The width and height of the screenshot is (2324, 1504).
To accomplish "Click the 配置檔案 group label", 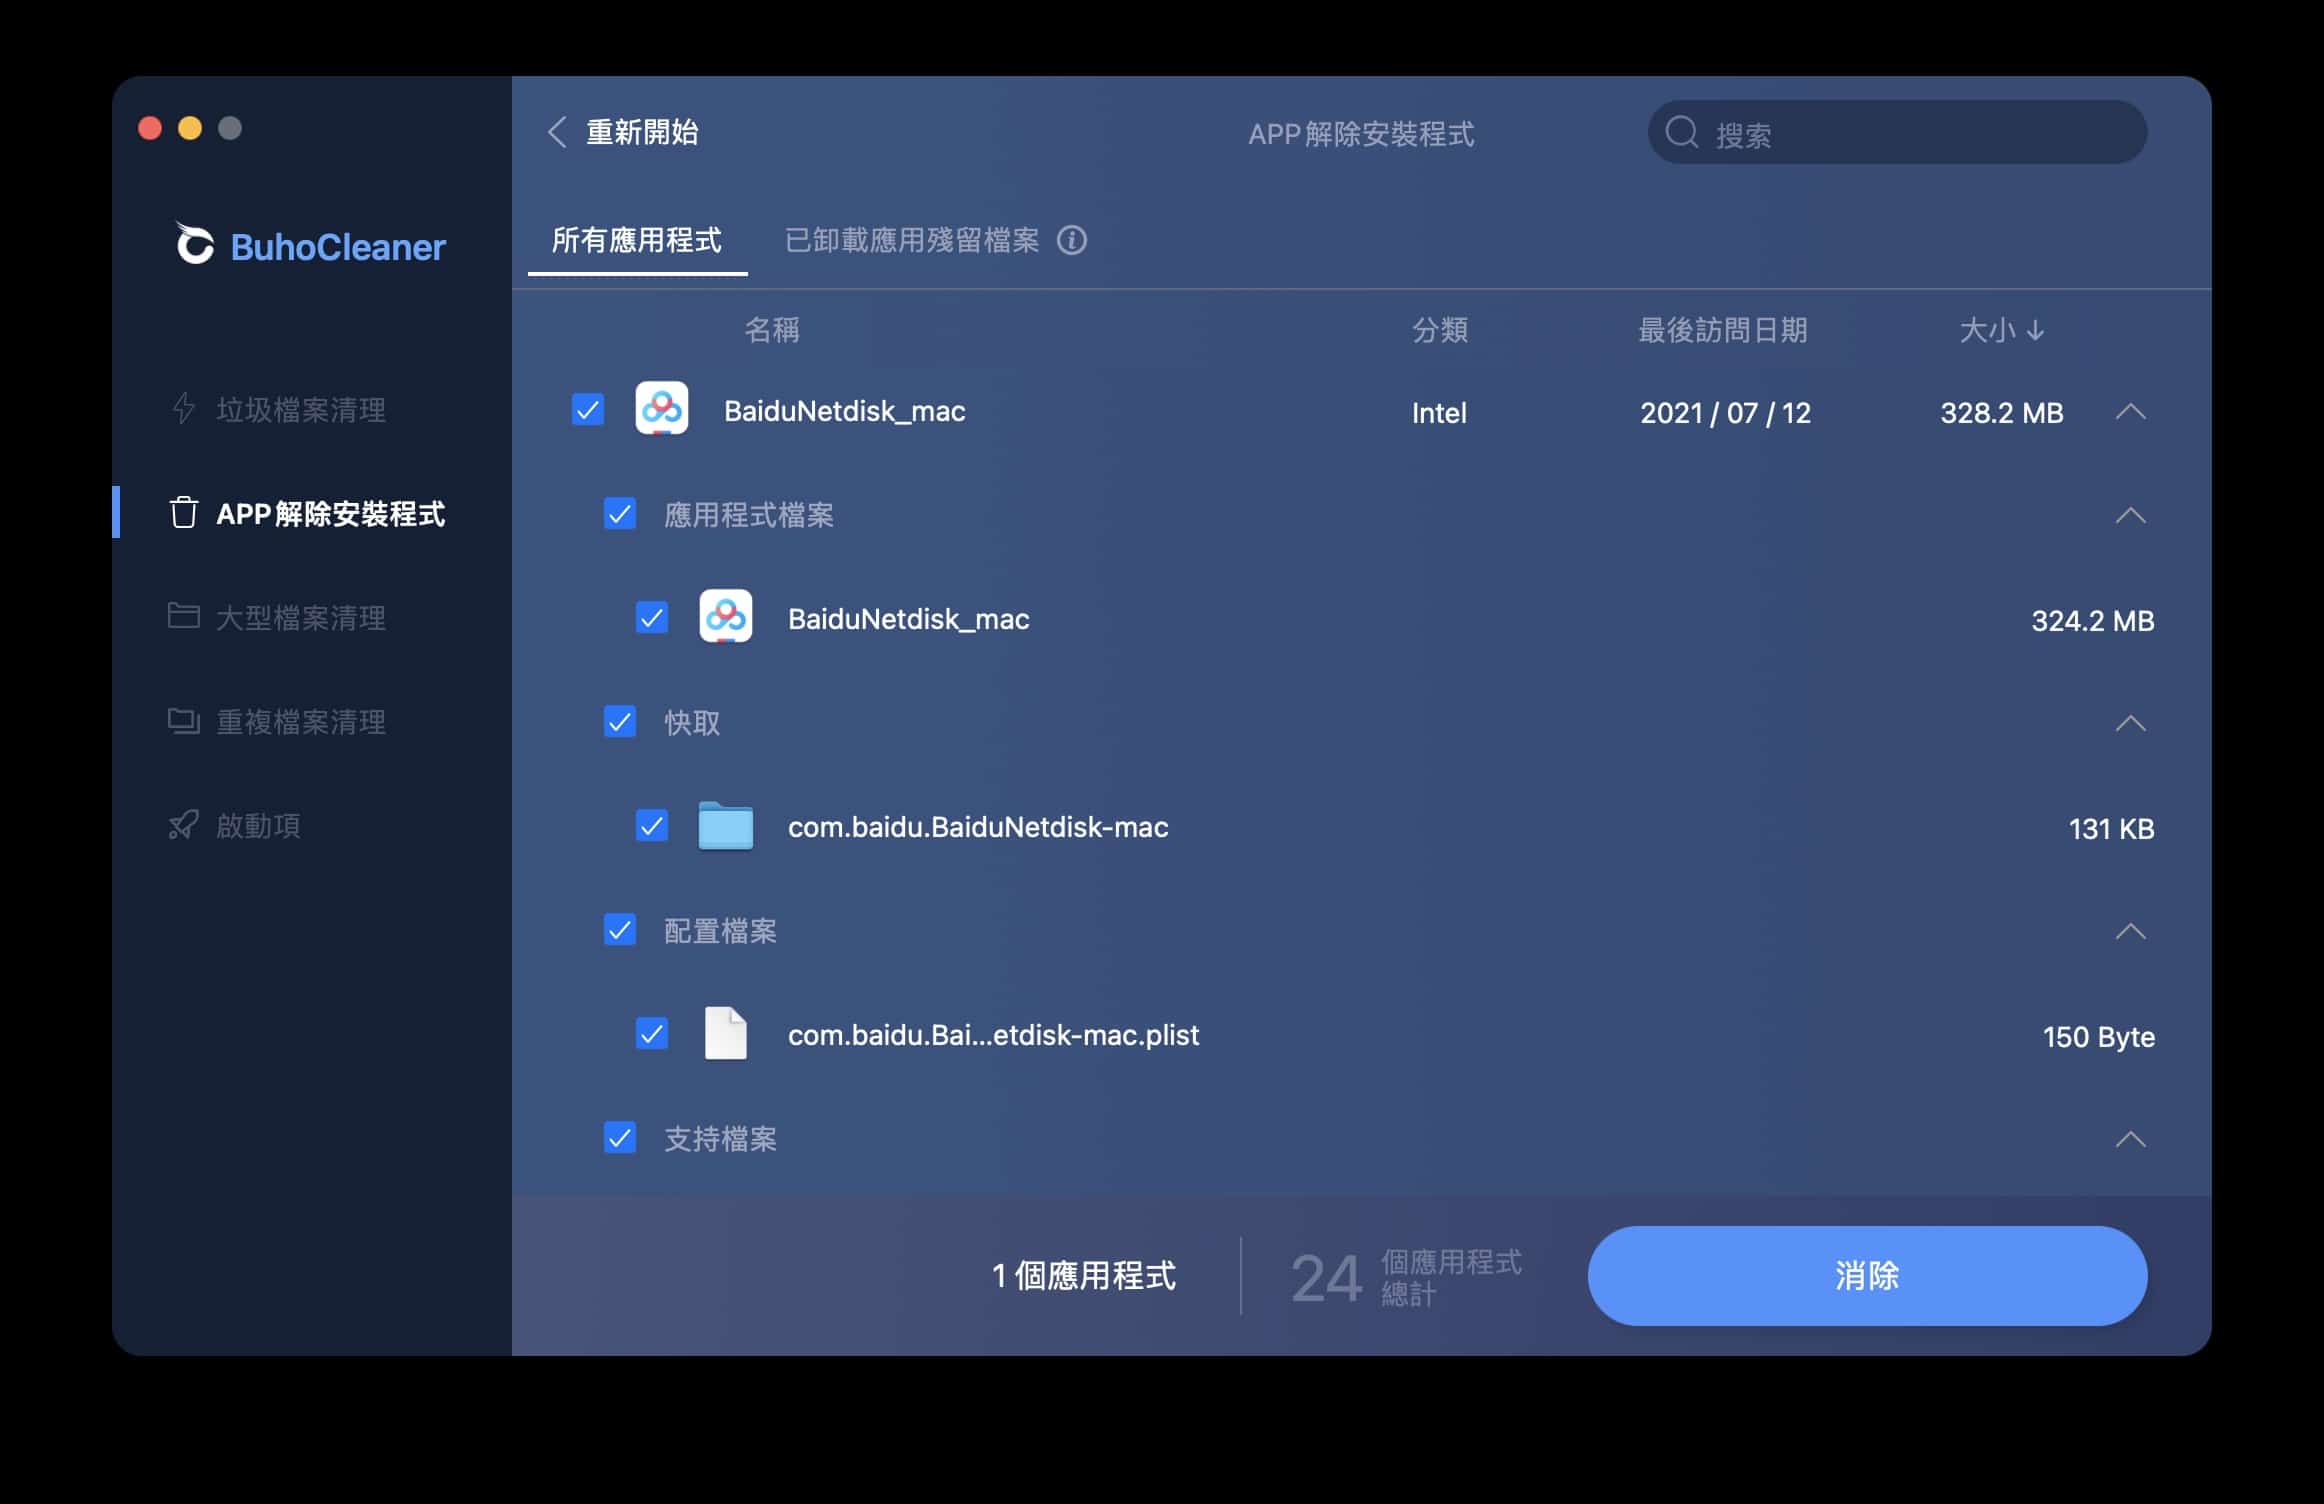I will coord(720,930).
